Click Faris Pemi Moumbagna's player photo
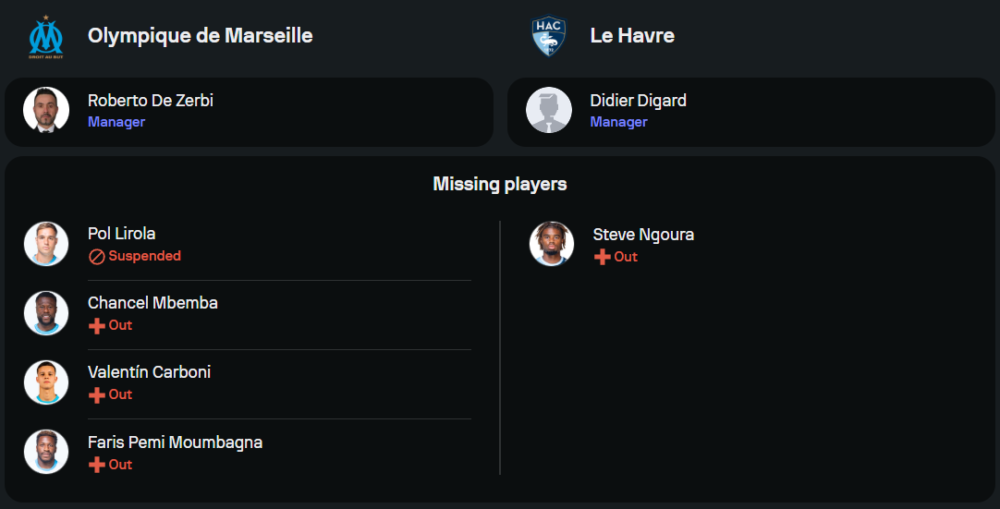This screenshot has height=509, width=1000. point(46,452)
